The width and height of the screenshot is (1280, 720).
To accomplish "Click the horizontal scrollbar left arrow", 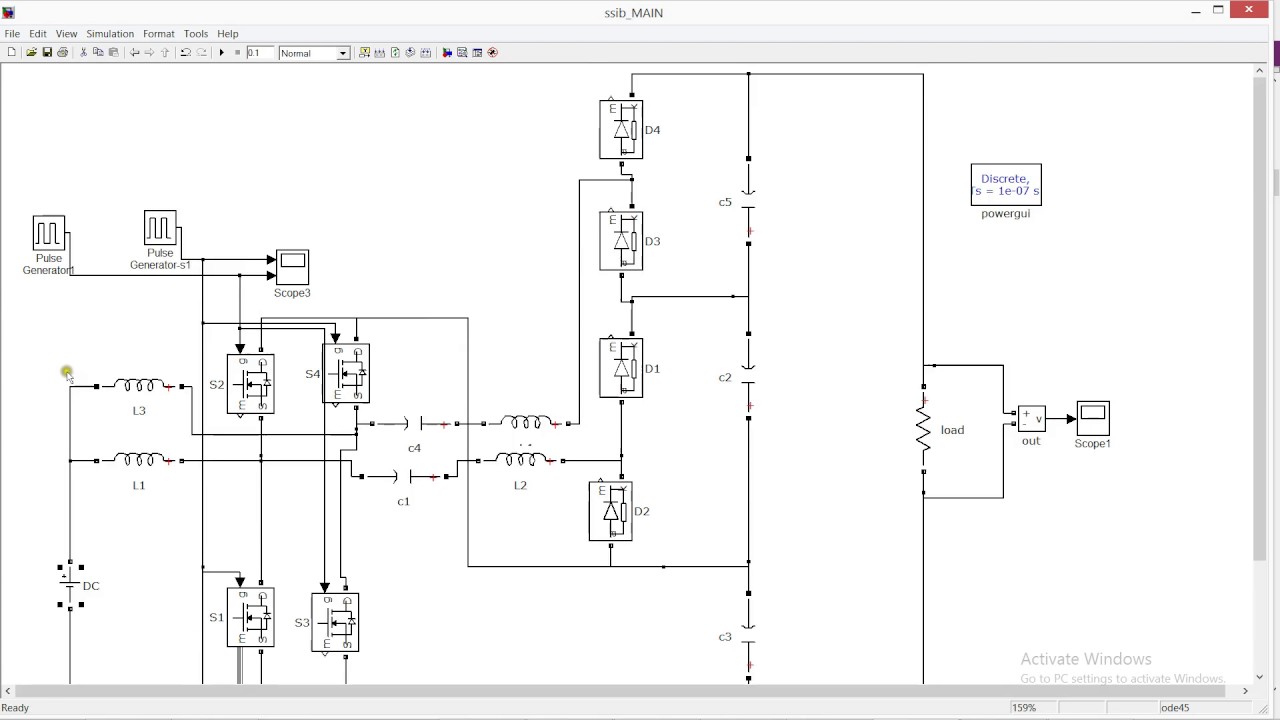I will pos(8,691).
